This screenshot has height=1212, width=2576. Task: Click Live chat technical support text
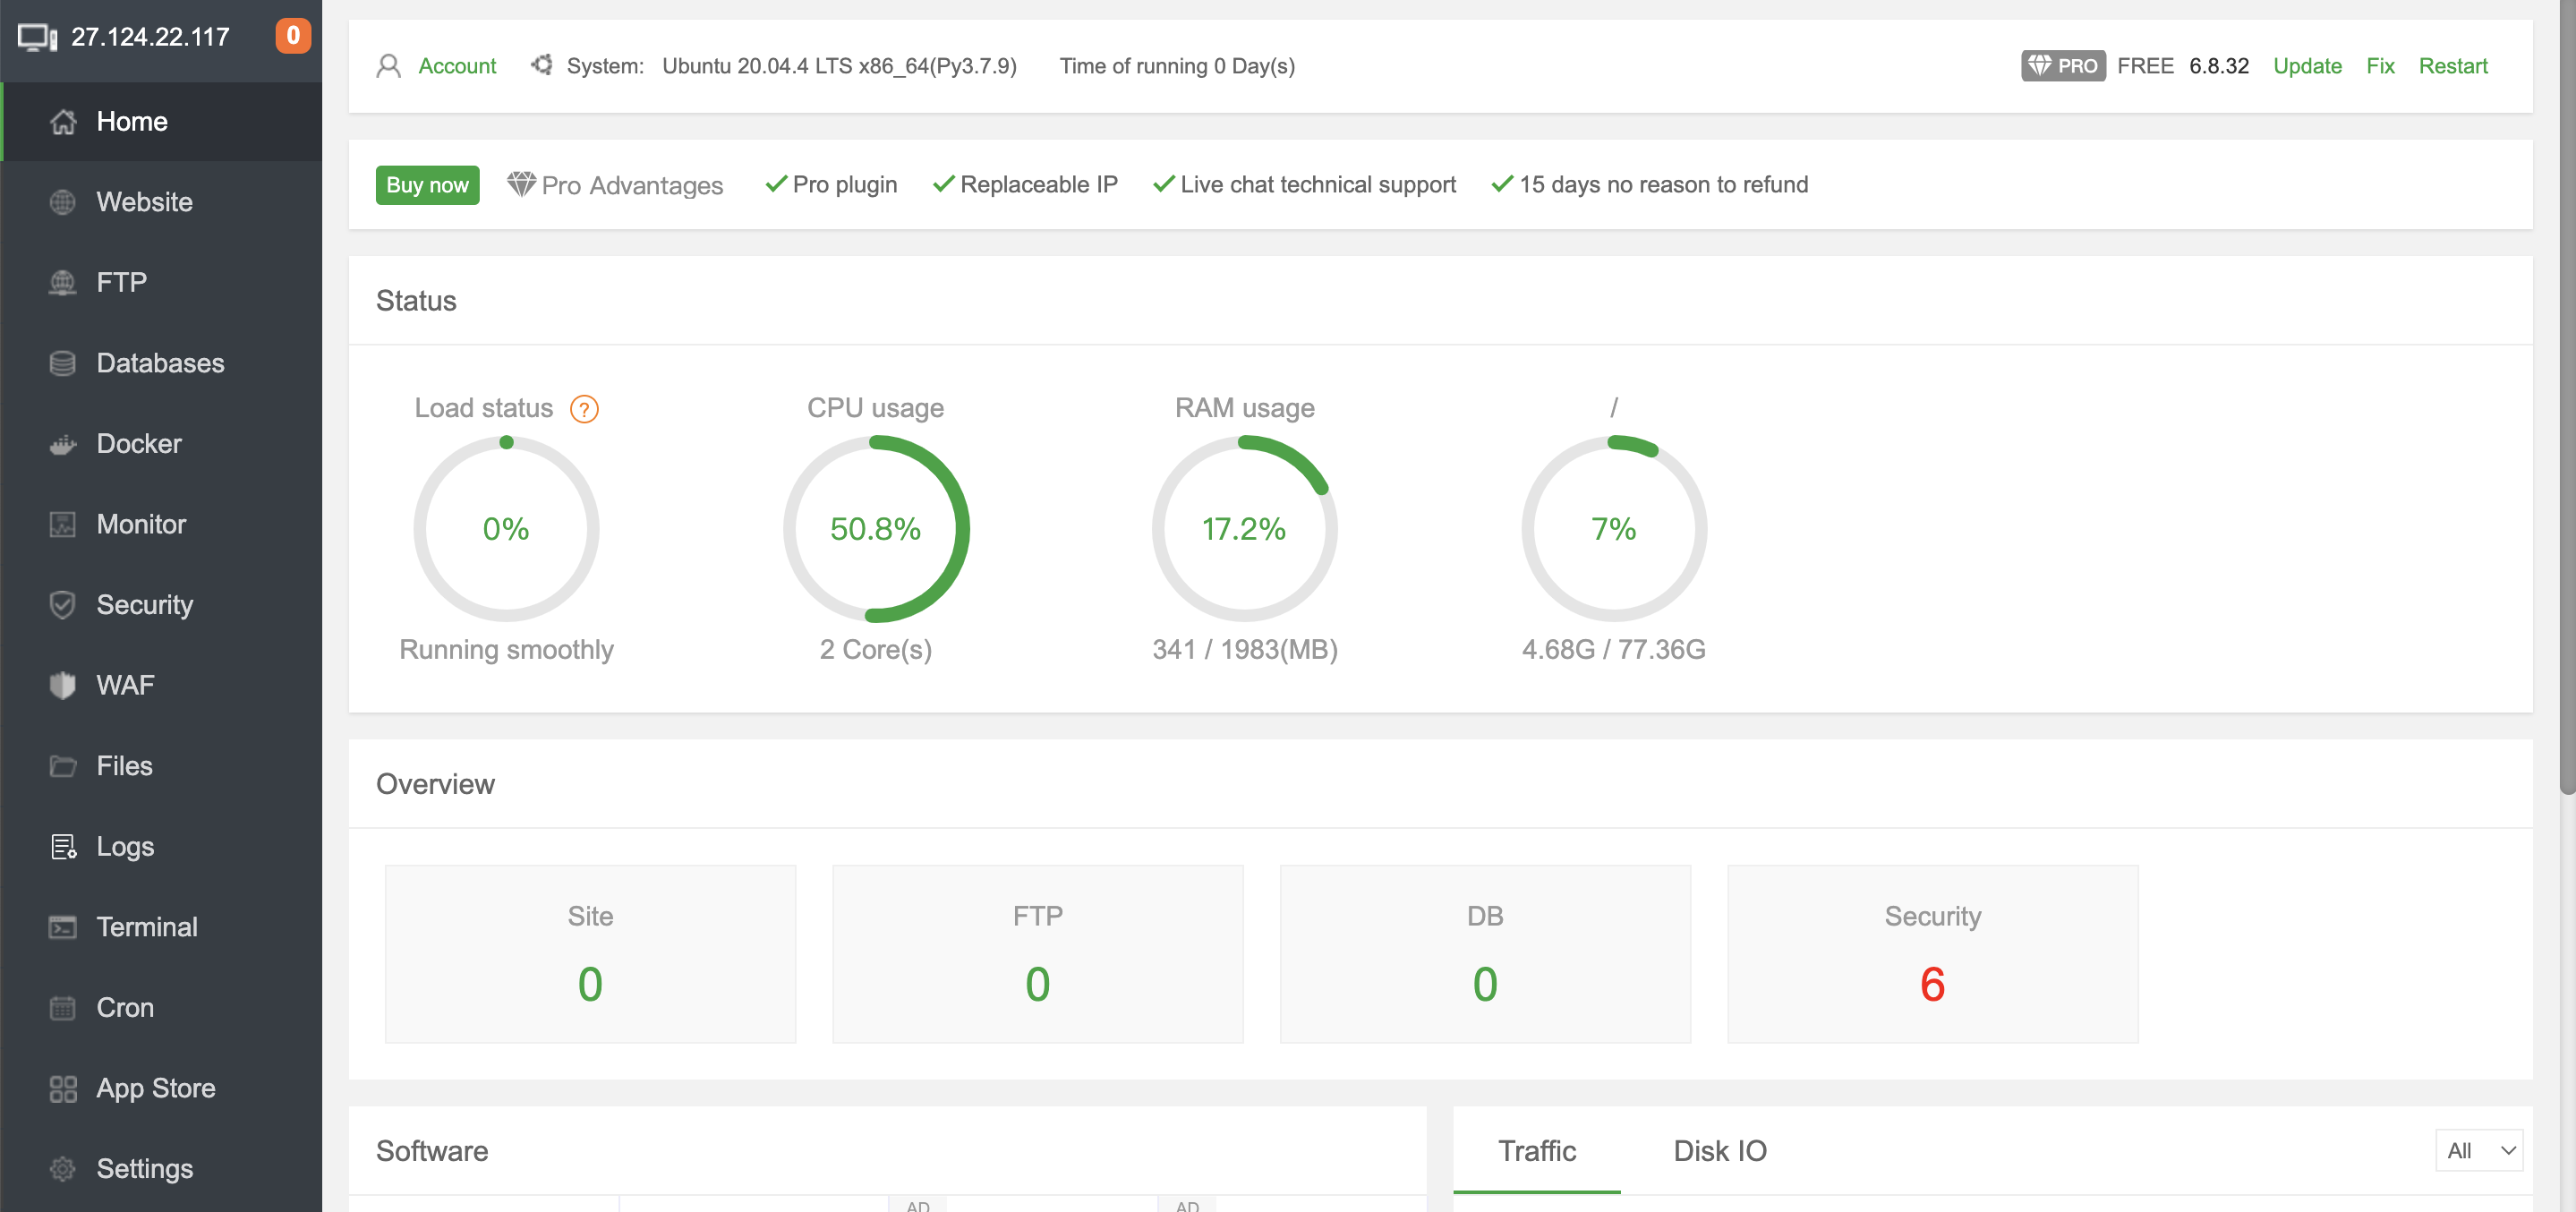coord(1318,185)
